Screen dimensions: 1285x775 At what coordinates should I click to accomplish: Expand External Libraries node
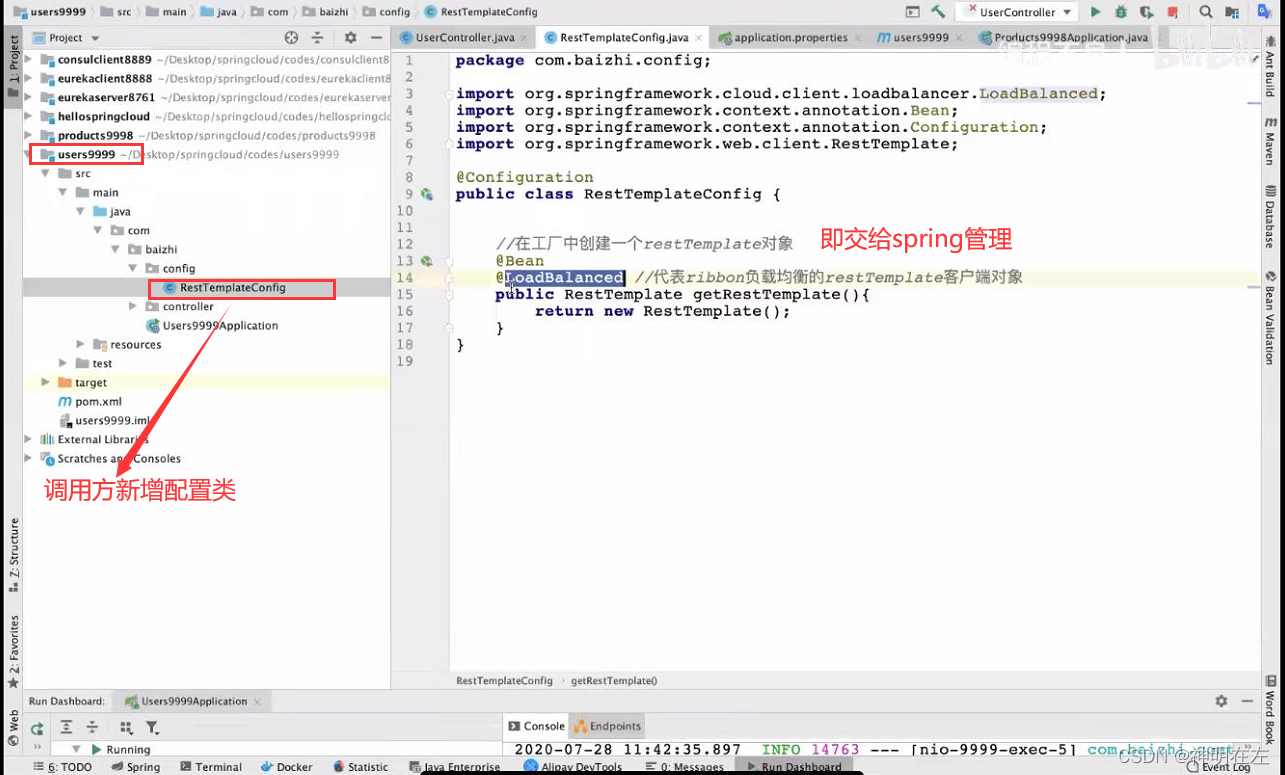click(x=28, y=439)
